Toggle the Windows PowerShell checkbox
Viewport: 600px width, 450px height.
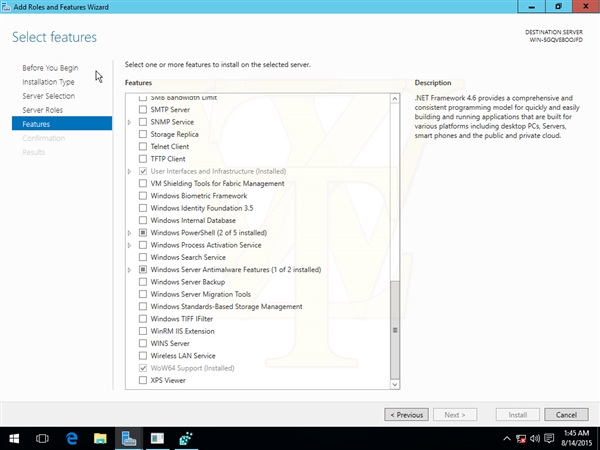[143, 233]
